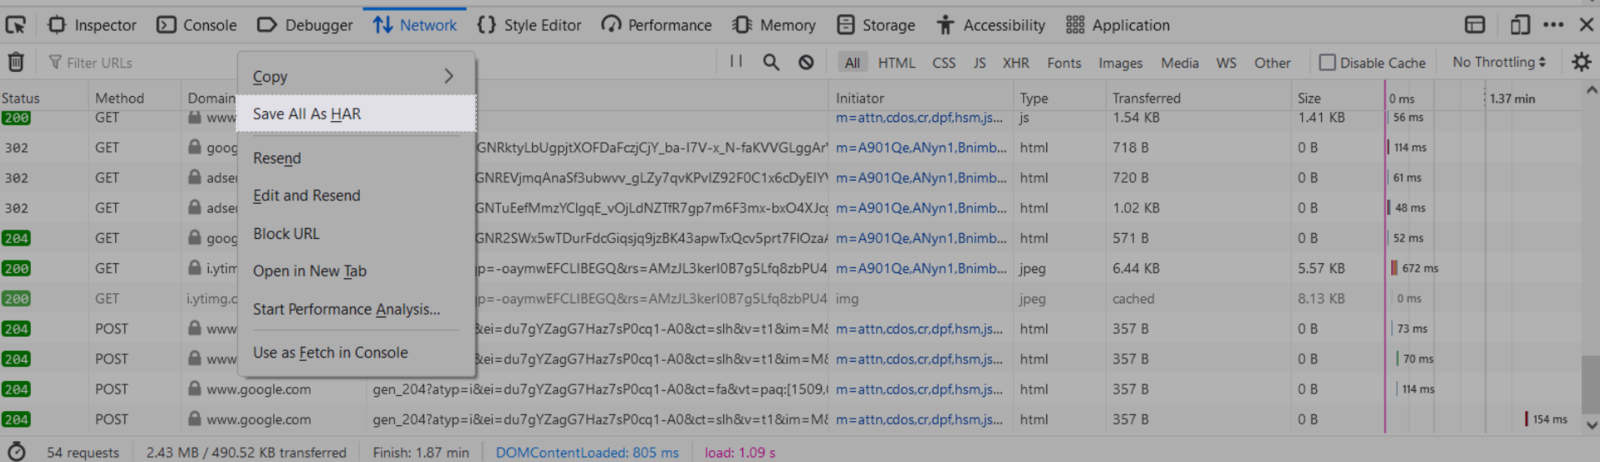Filter requests by XHR type

(1016, 63)
